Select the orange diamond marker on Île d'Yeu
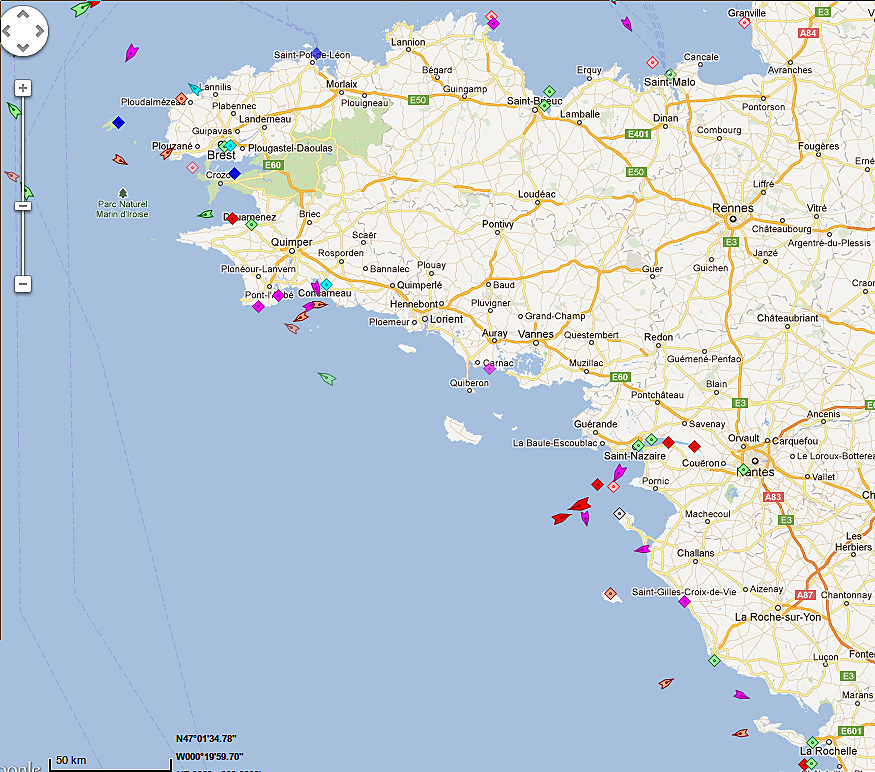 (610, 593)
